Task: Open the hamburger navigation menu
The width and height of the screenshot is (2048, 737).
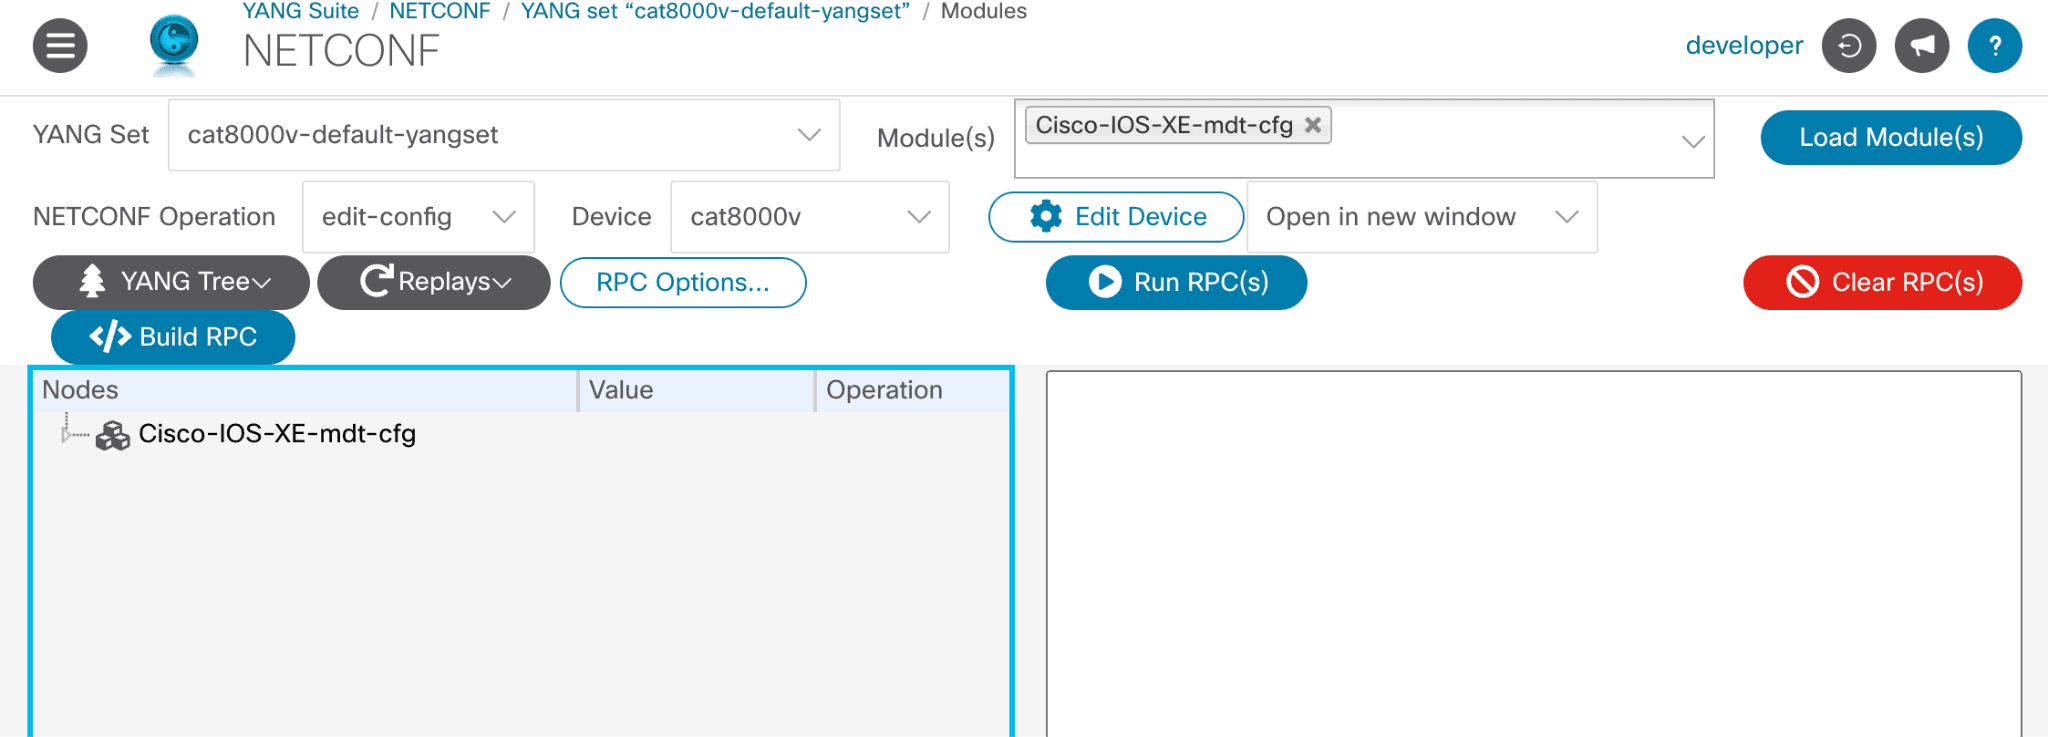Action: 60,46
